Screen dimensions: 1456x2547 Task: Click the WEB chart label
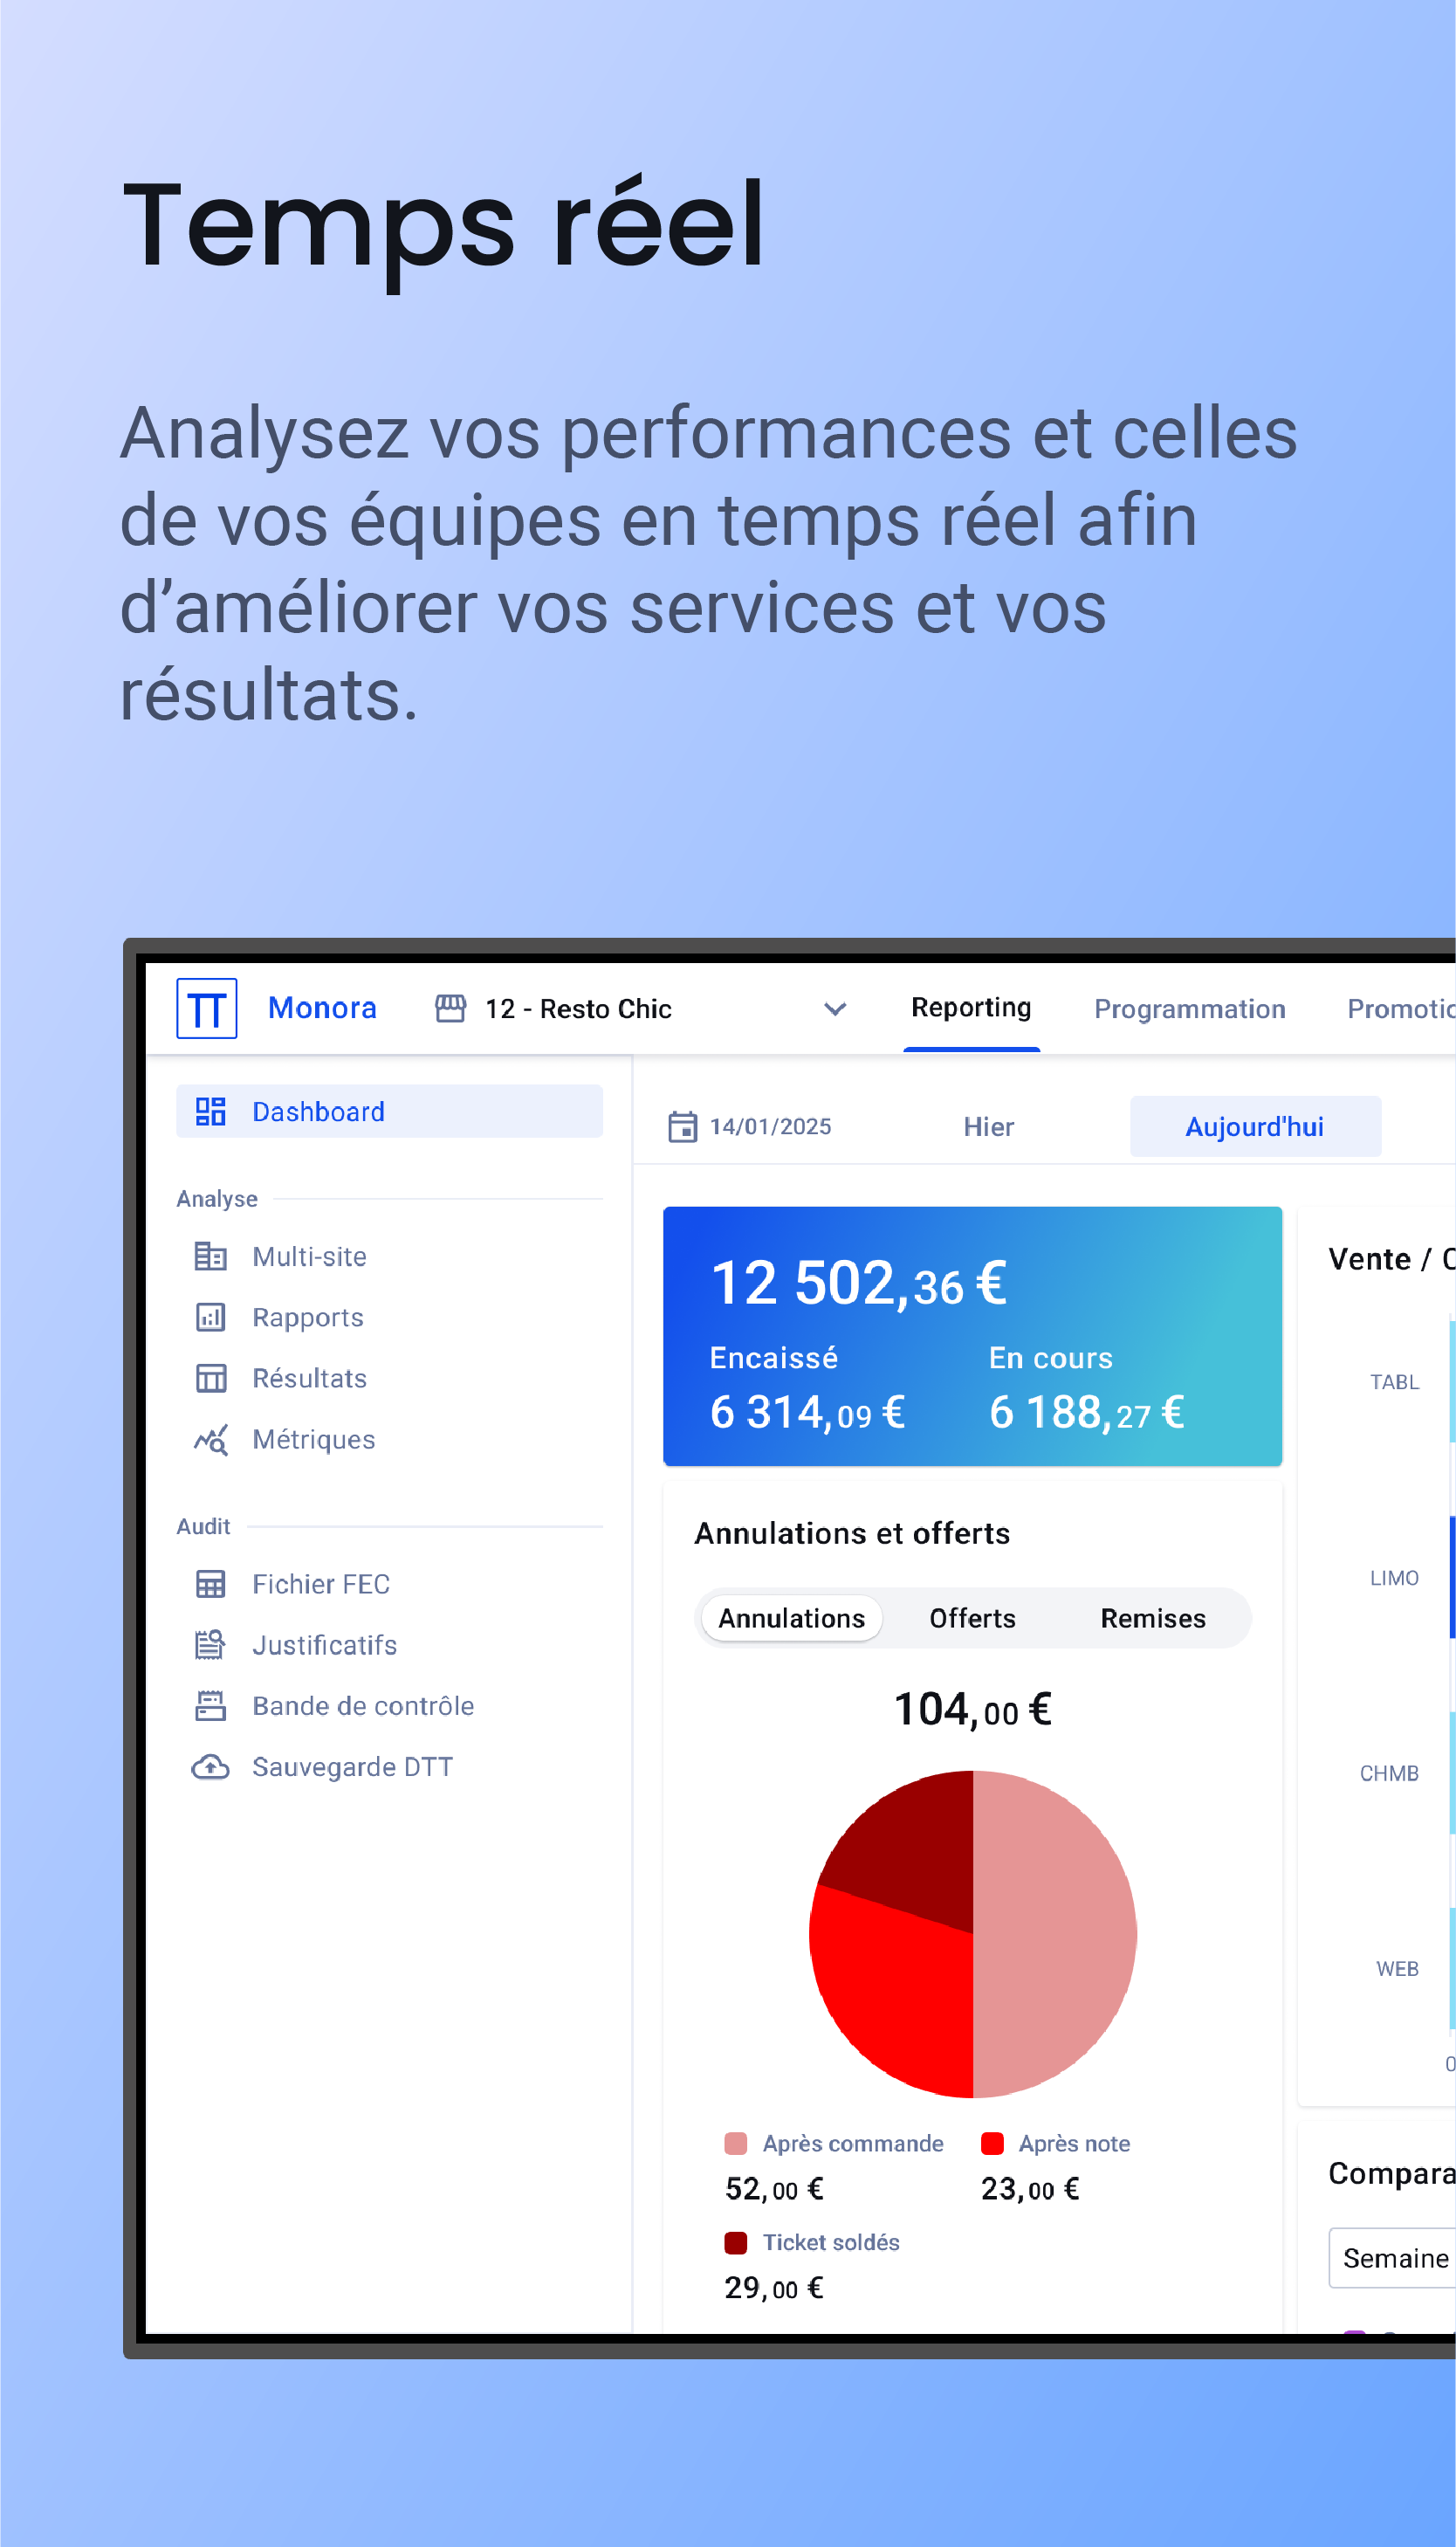coord(1397,1969)
